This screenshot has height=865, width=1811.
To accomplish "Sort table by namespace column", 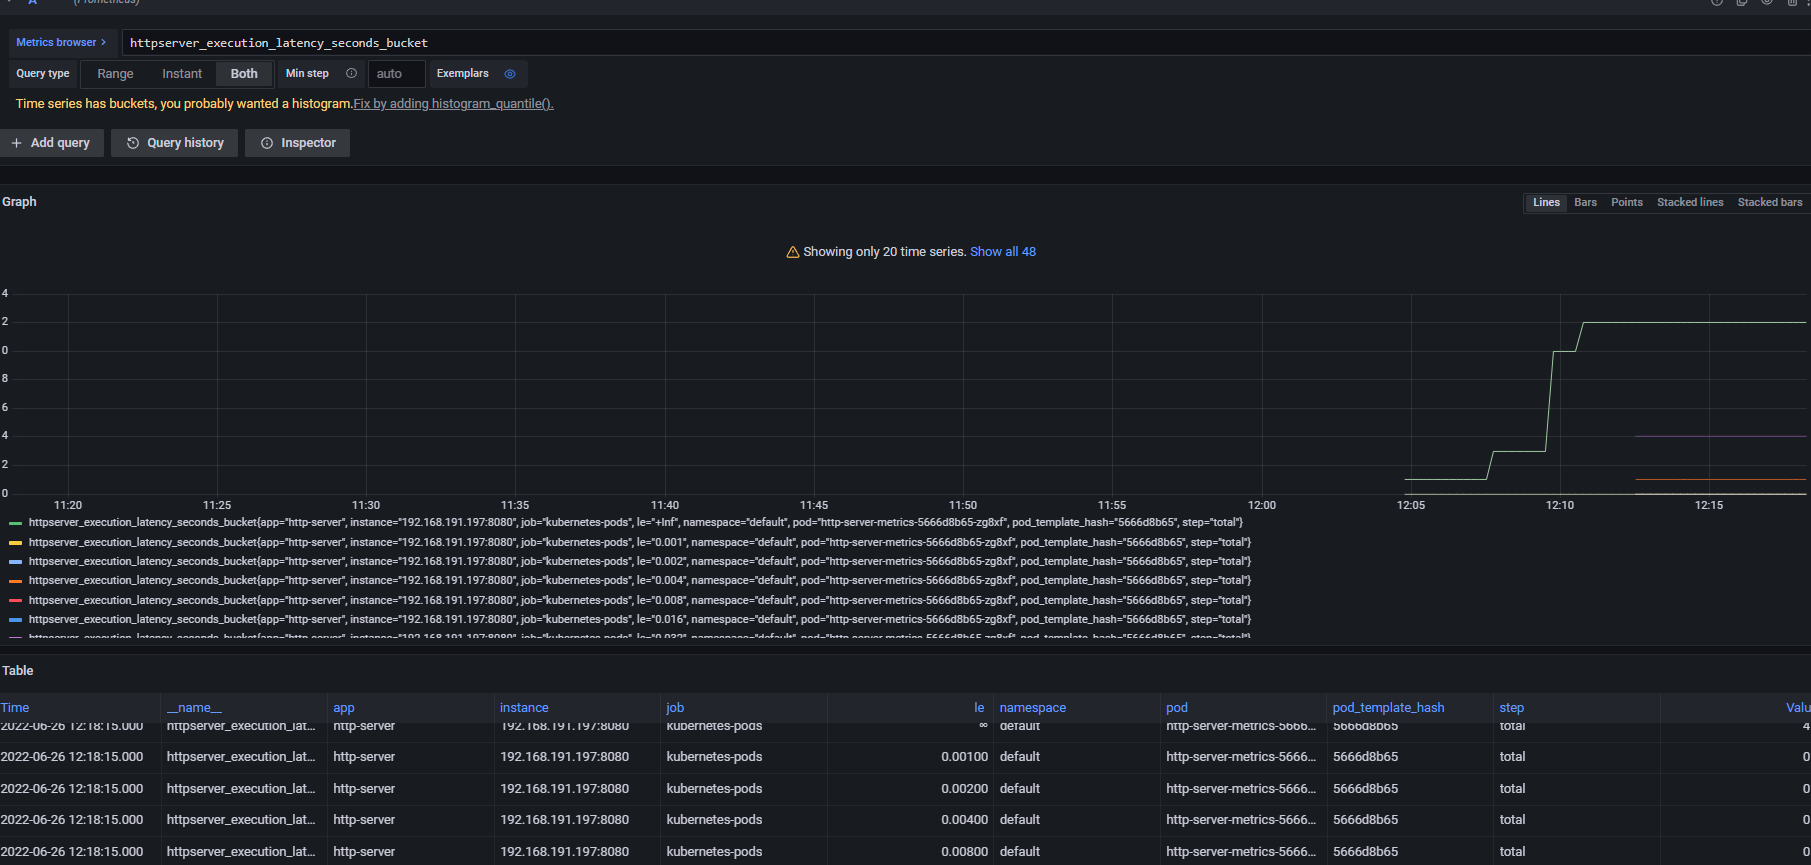I will click(x=1033, y=708).
